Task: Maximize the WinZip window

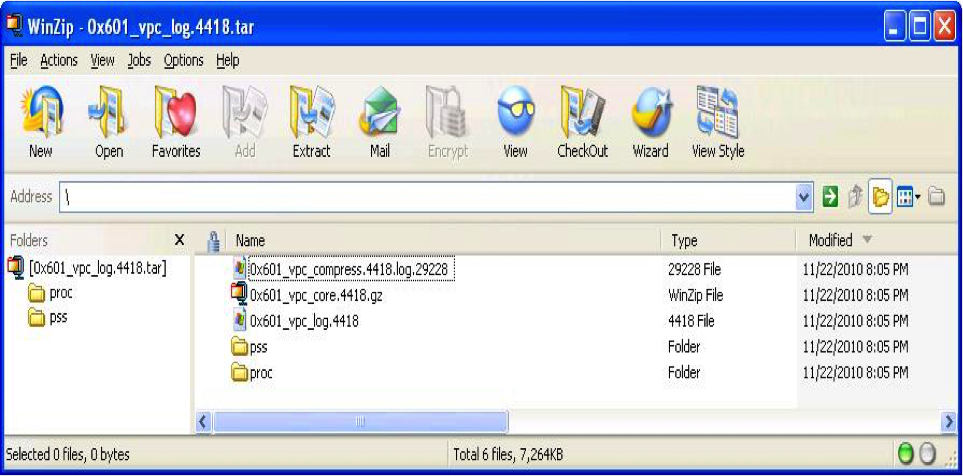Action: click(x=920, y=28)
